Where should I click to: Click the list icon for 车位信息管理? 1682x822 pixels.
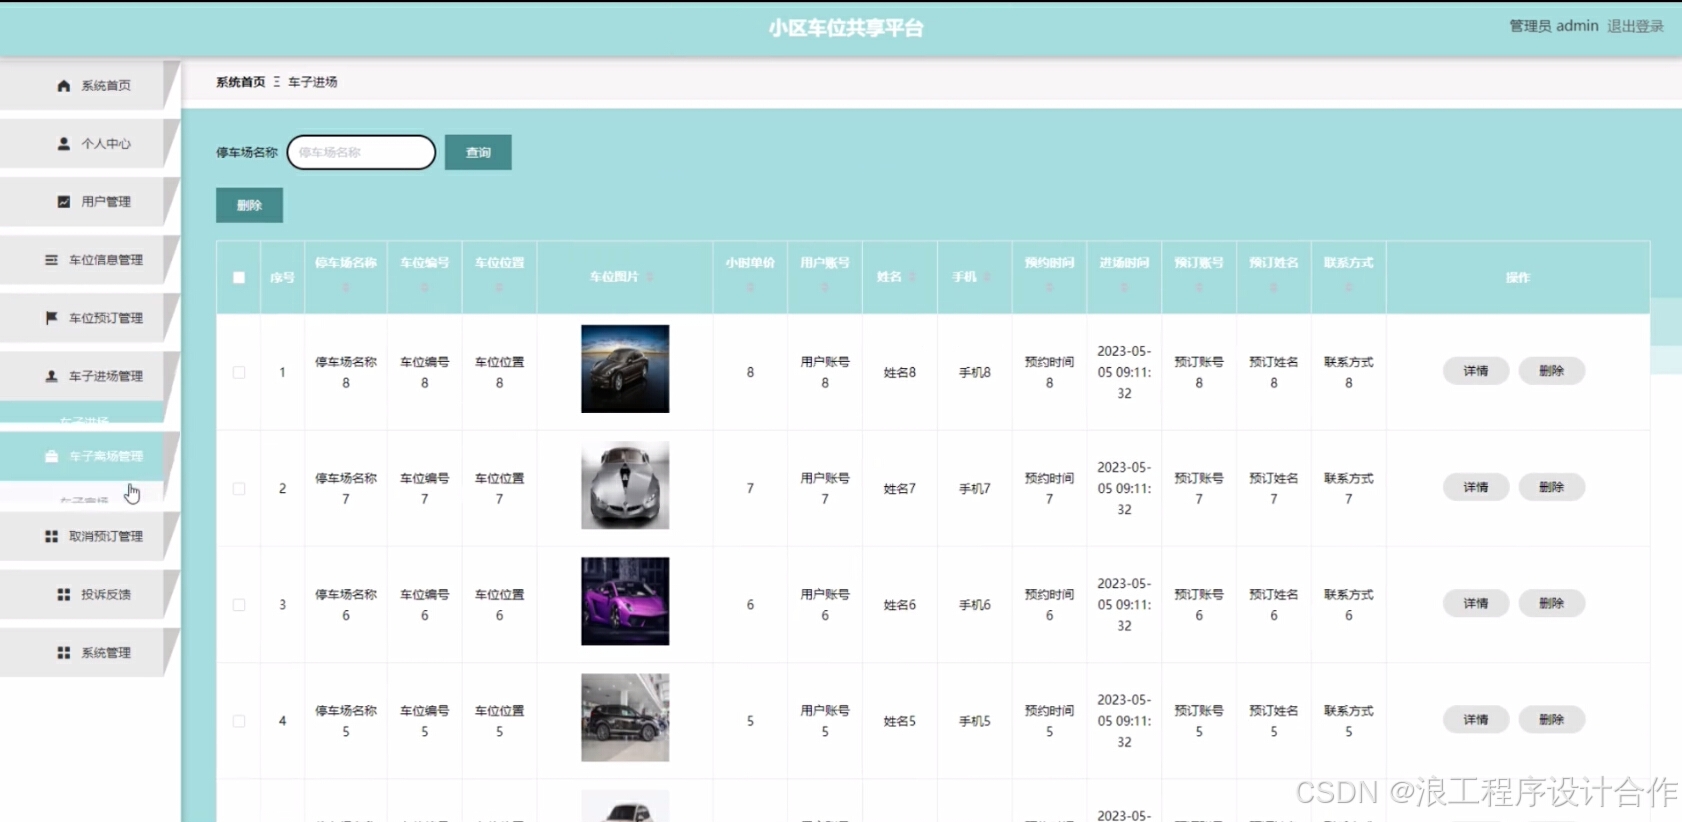click(51, 260)
